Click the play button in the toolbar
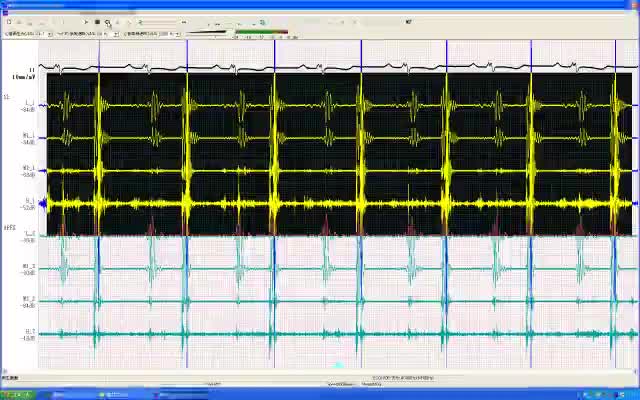This screenshot has height=400, width=640. click(85, 22)
